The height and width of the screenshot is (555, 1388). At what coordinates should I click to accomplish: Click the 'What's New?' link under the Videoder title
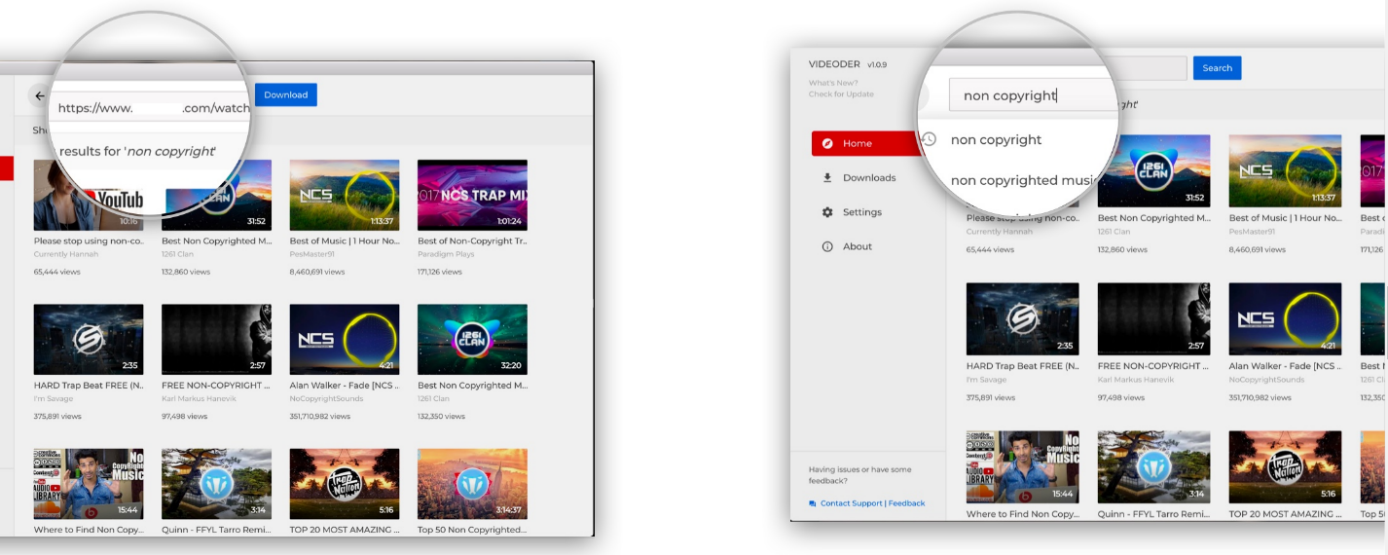click(833, 83)
